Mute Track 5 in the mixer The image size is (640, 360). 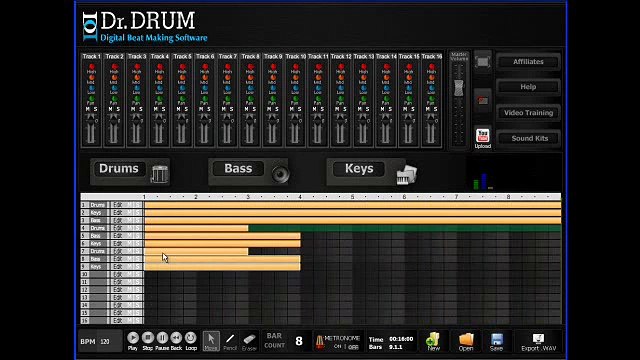click(x=178, y=109)
